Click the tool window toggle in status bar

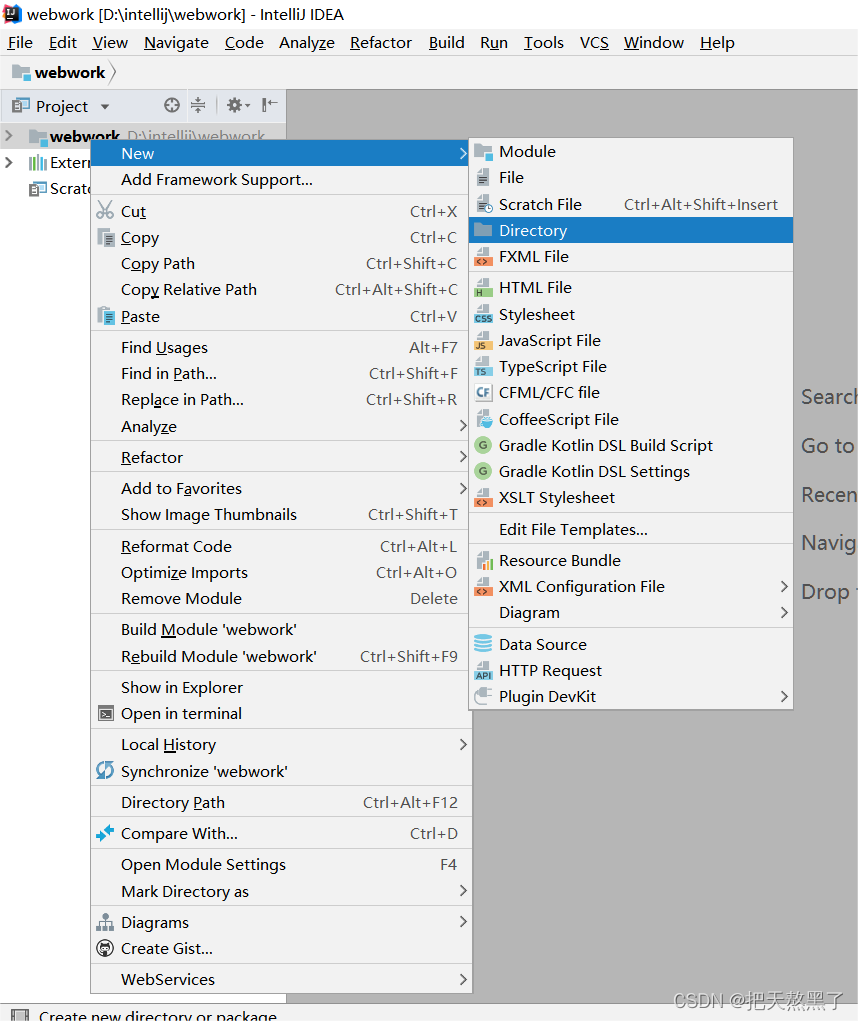coord(20,1014)
